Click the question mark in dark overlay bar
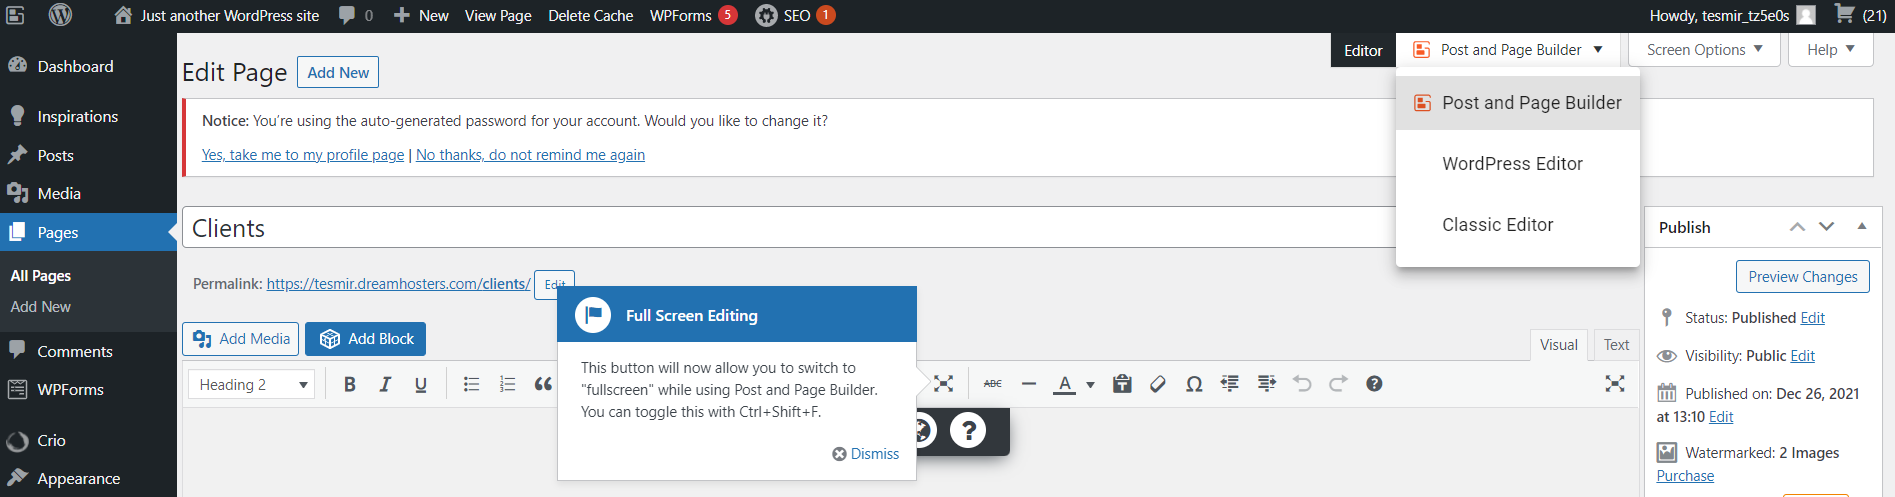The image size is (1895, 497). (x=968, y=431)
